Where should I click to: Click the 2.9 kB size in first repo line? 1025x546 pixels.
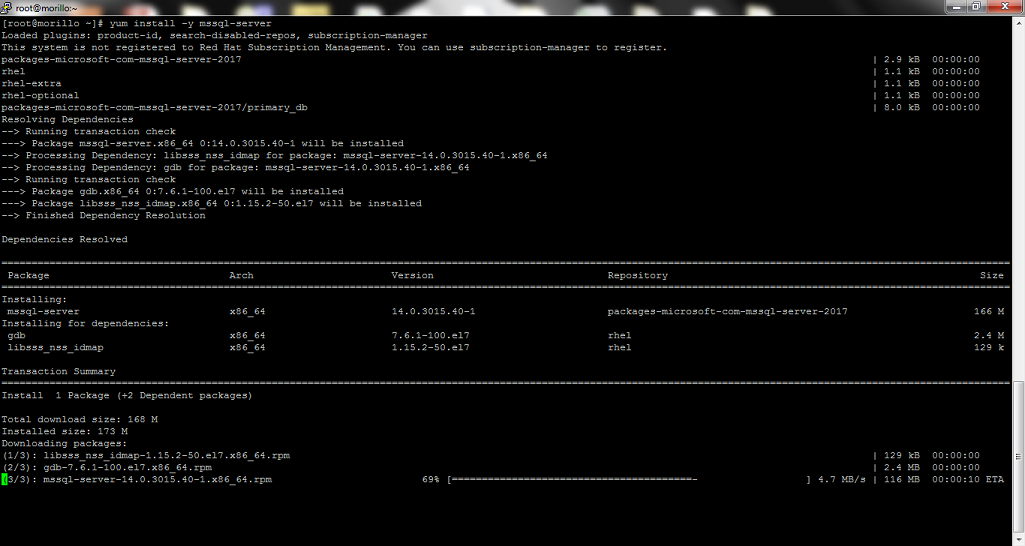point(902,60)
